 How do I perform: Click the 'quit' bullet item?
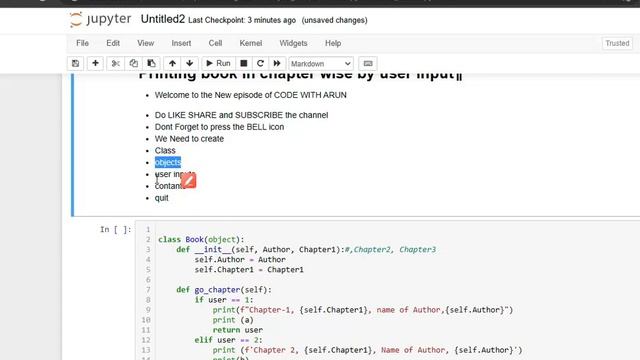pyautogui.click(x=162, y=198)
